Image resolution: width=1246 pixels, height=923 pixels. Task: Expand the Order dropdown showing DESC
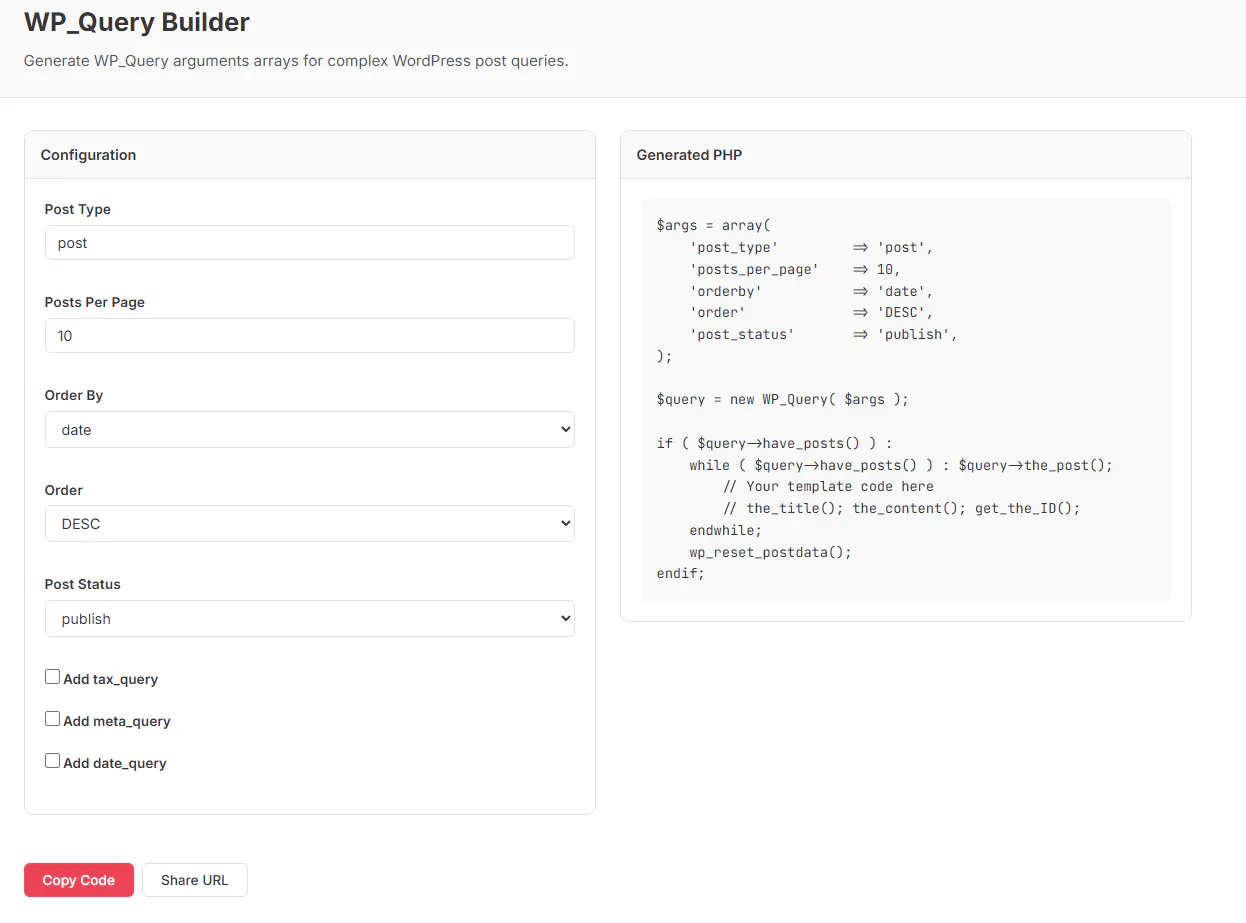click(x=310, y=524)
